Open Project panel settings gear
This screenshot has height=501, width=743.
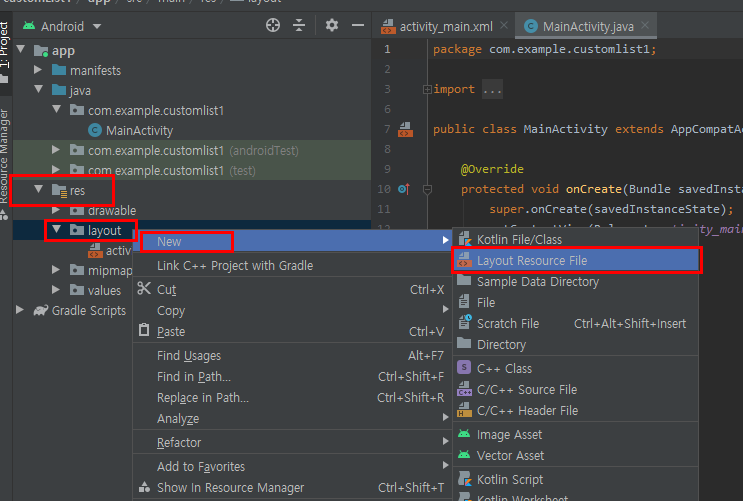[332, 25]
